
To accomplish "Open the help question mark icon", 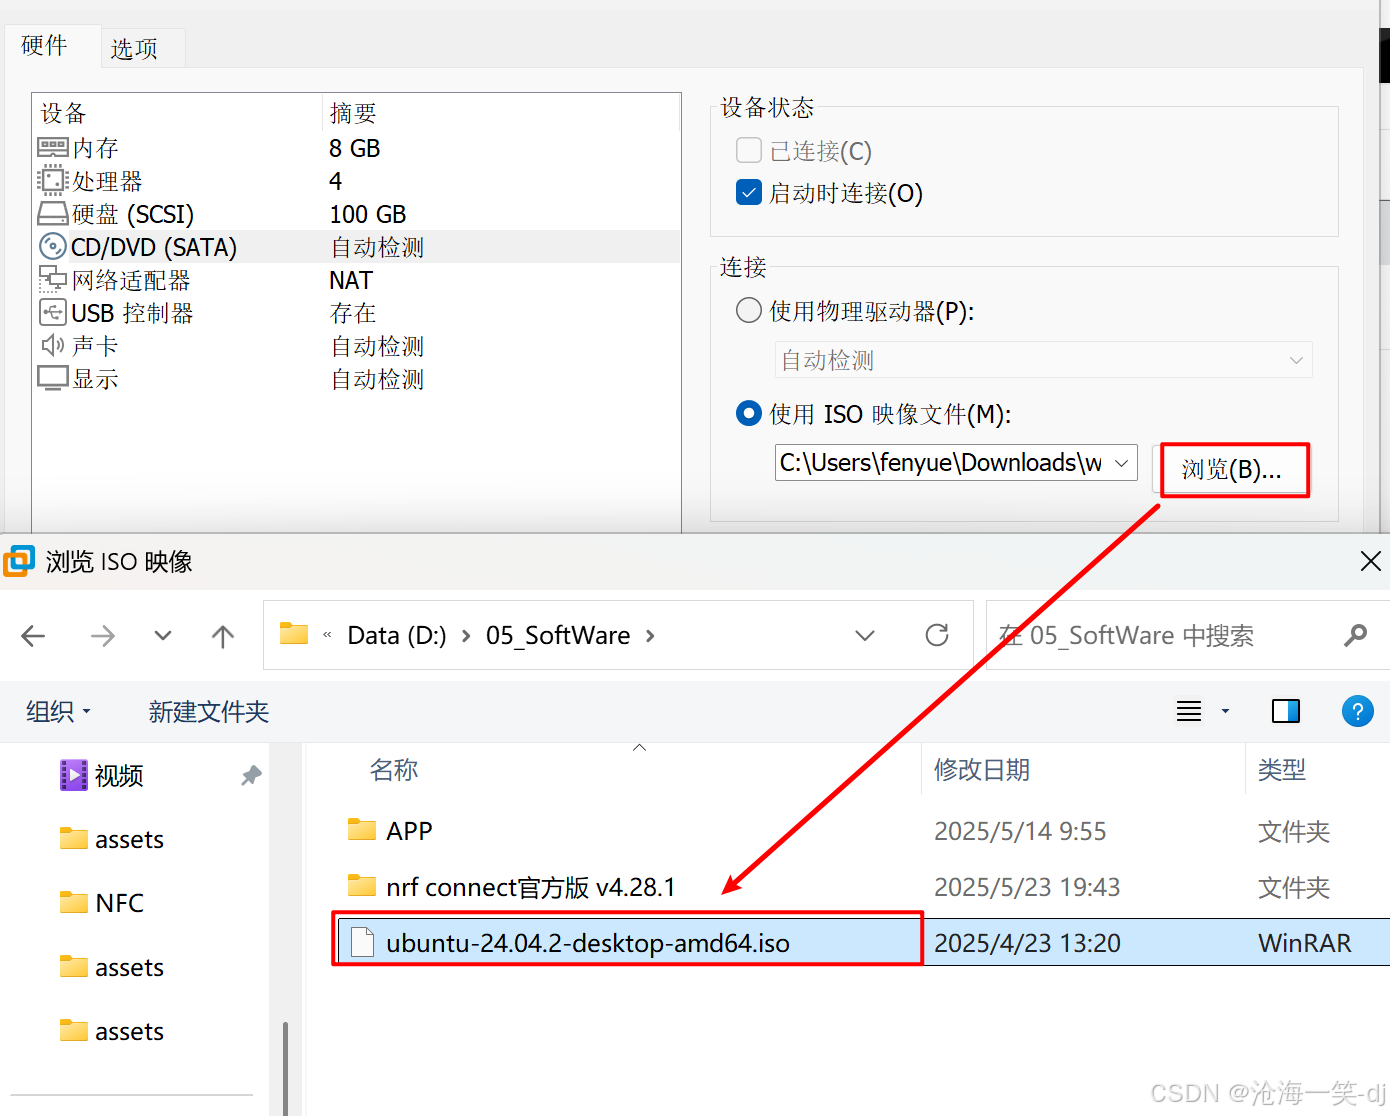I will (1357, 711).
